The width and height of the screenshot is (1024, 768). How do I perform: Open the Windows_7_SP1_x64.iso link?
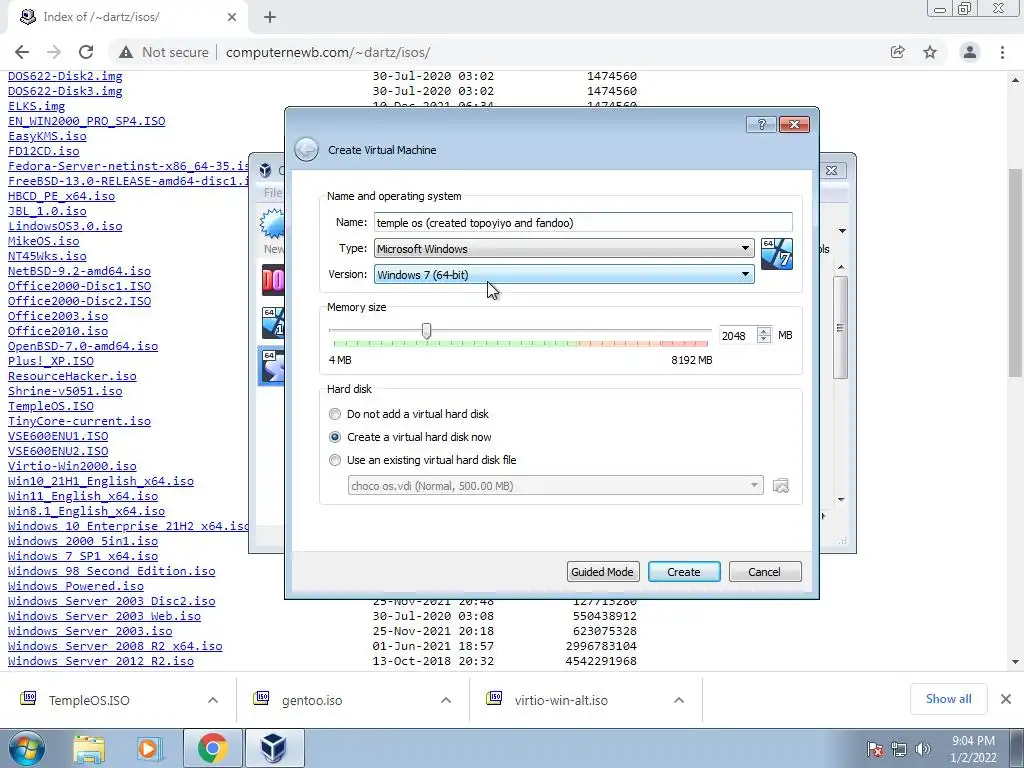83,556
